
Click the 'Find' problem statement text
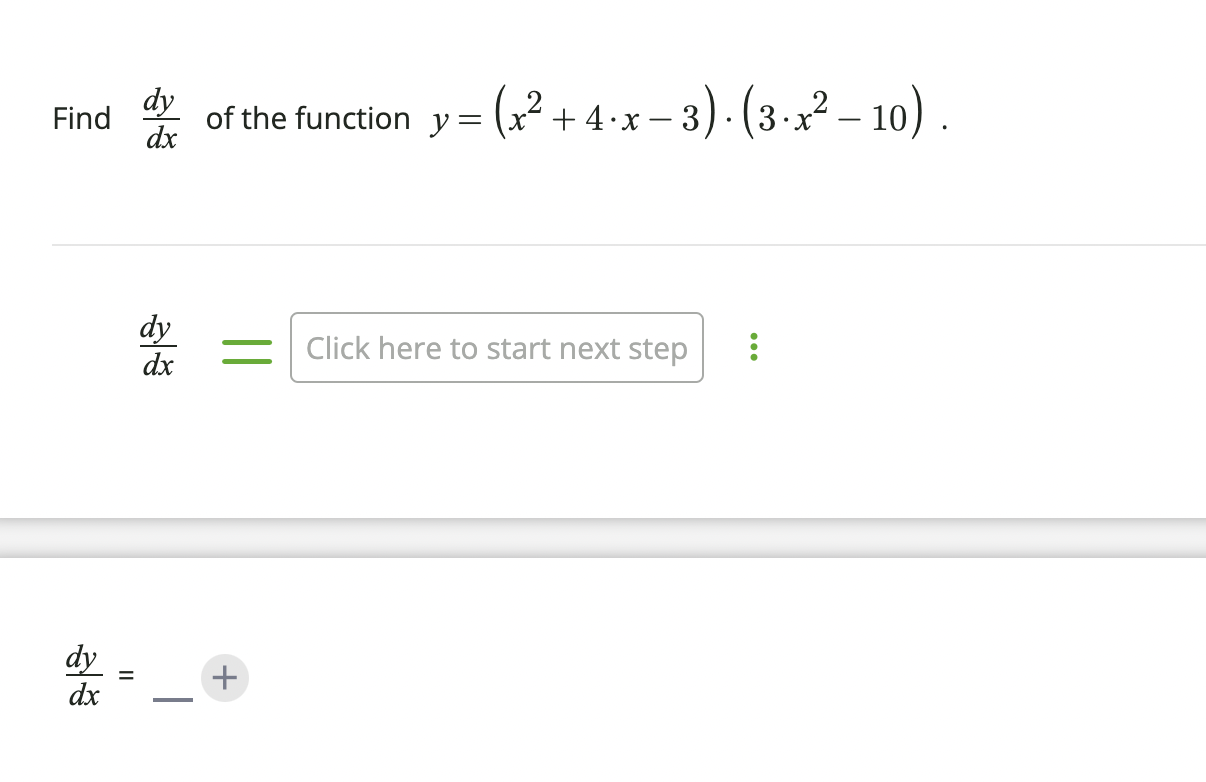(82, 118)
